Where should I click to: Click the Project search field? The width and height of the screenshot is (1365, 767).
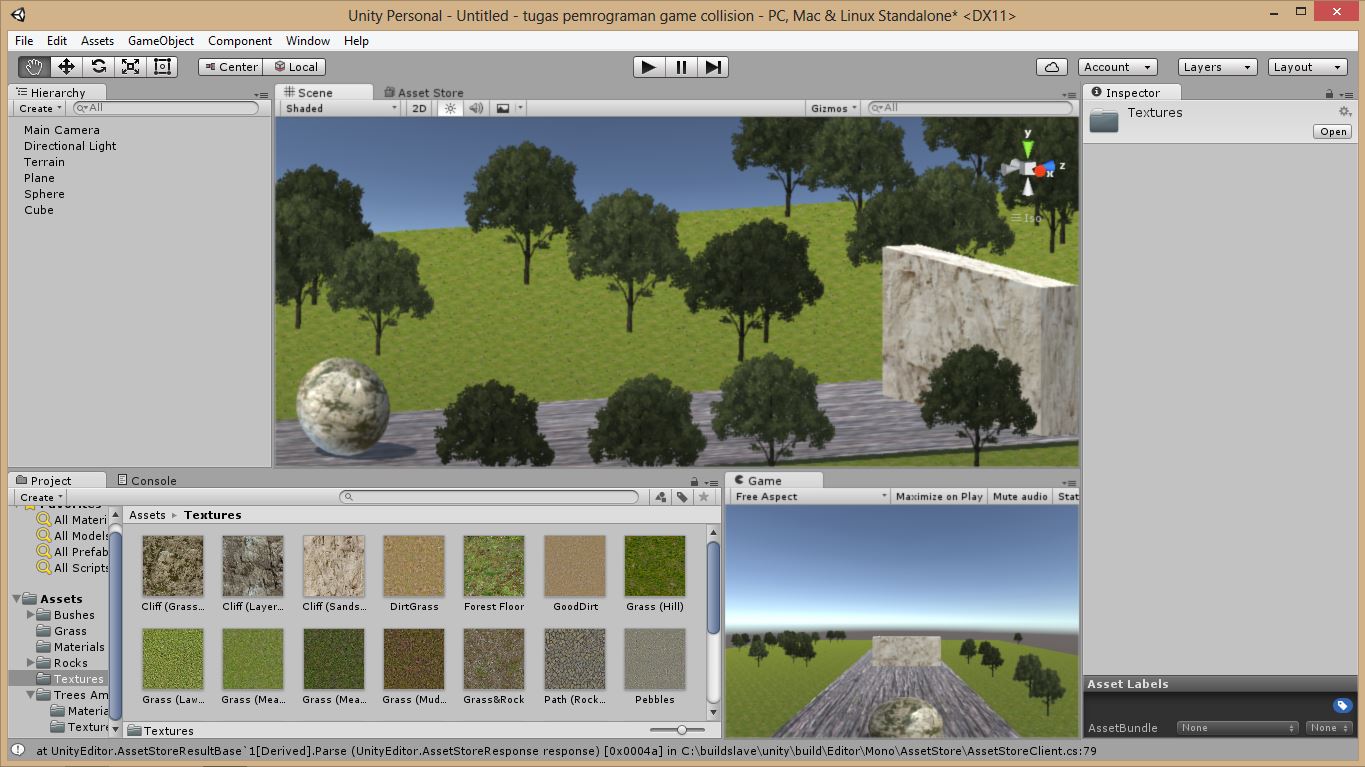pos(489,497)
